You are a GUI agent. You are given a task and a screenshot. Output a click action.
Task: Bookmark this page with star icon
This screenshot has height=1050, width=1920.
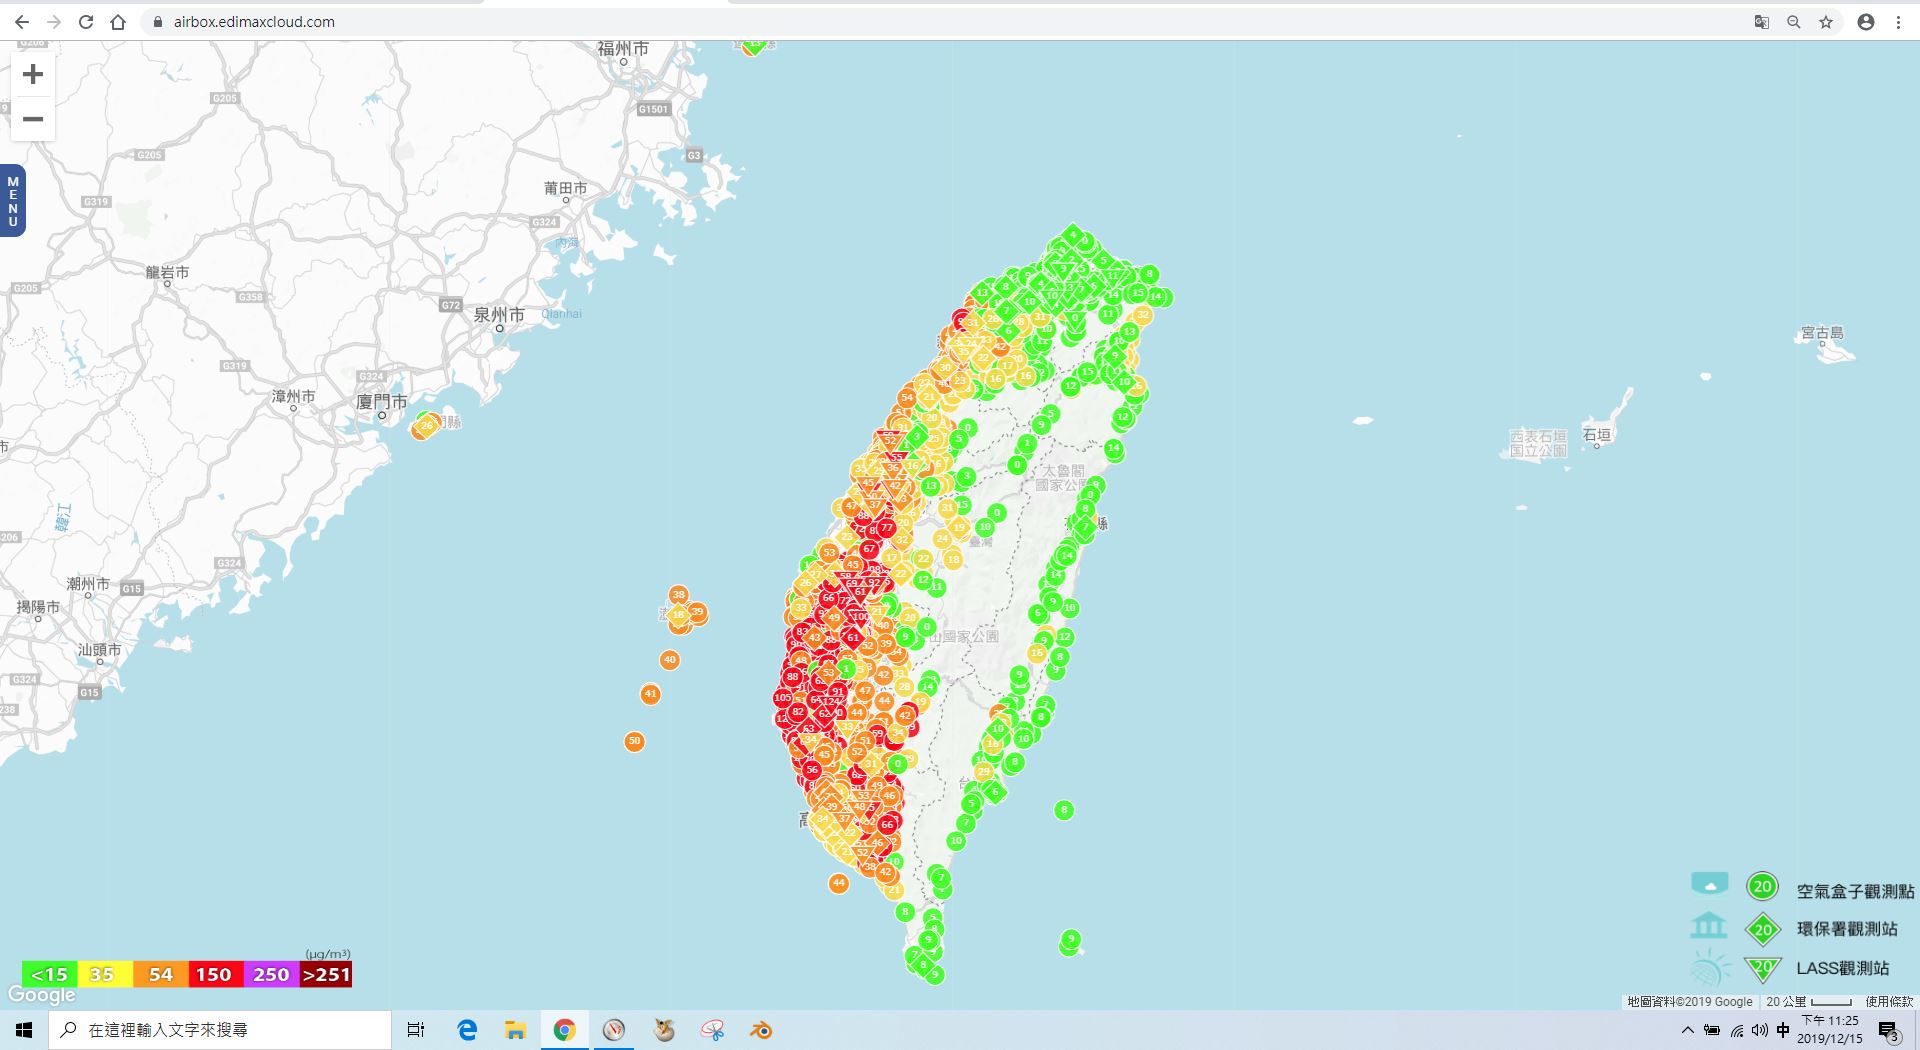(x=1826, y=22)
